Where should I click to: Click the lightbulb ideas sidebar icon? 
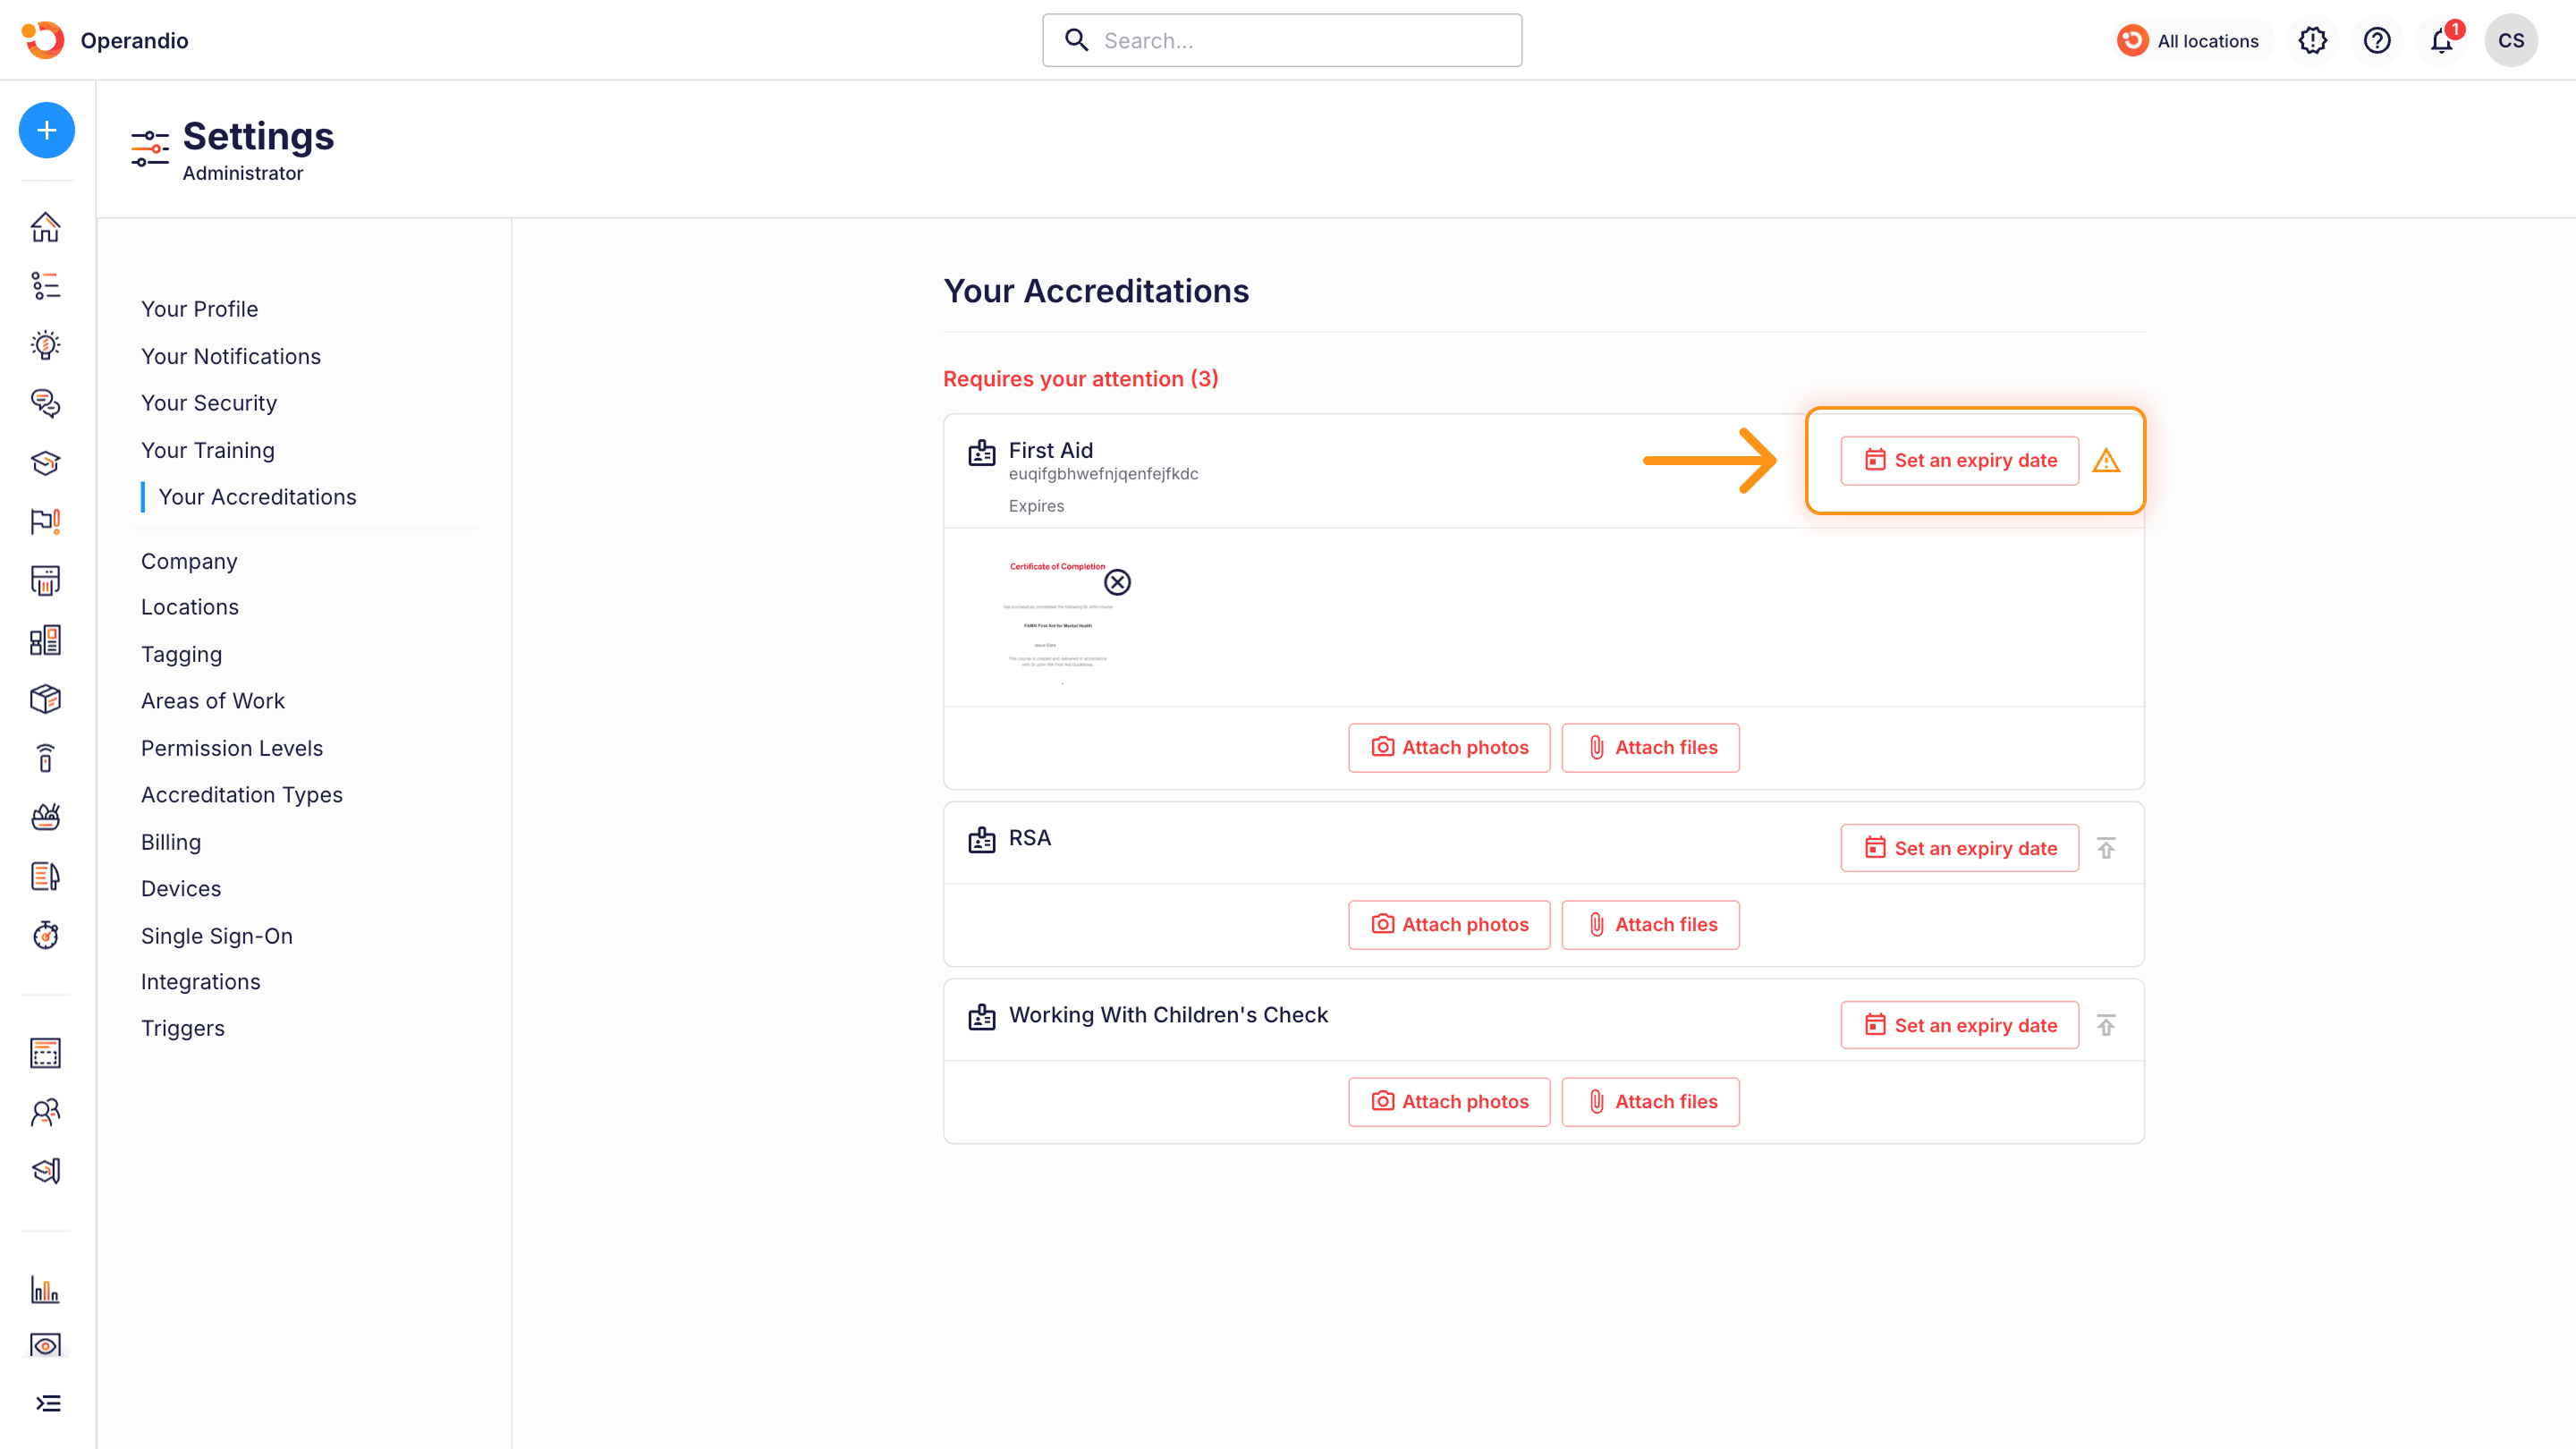(45, 345)
